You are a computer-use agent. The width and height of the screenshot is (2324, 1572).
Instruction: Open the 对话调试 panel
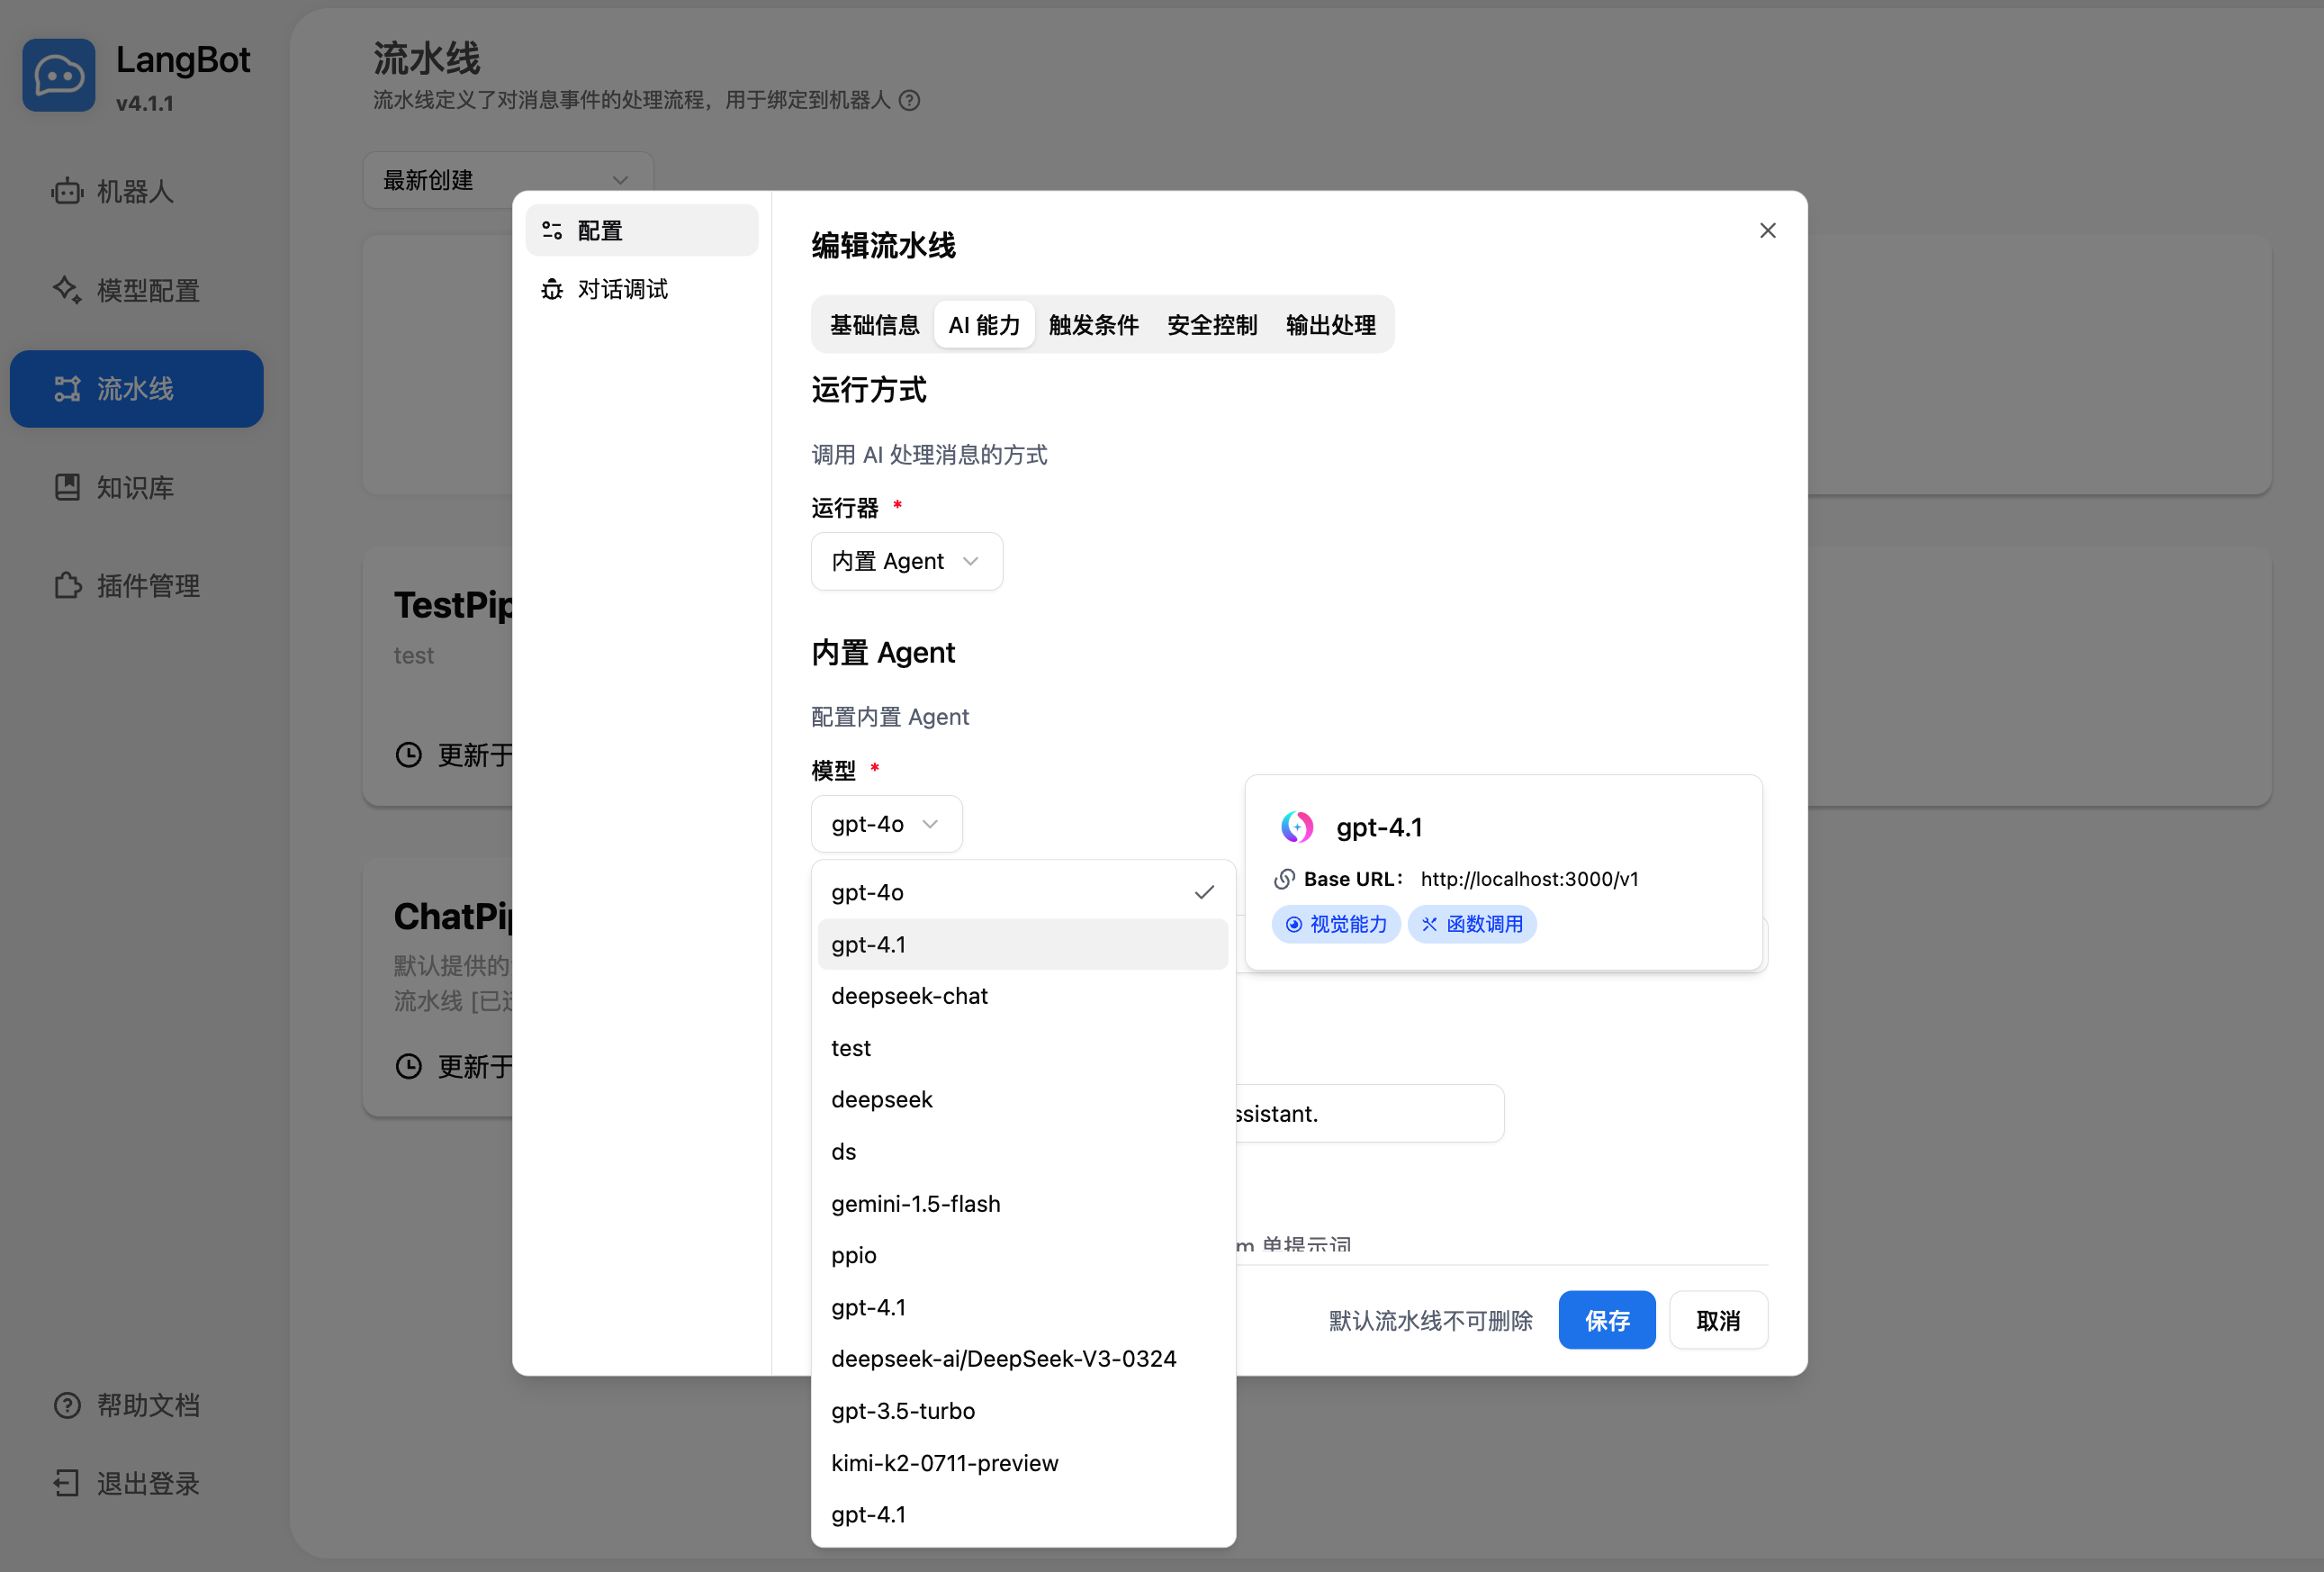click(621, 289)
